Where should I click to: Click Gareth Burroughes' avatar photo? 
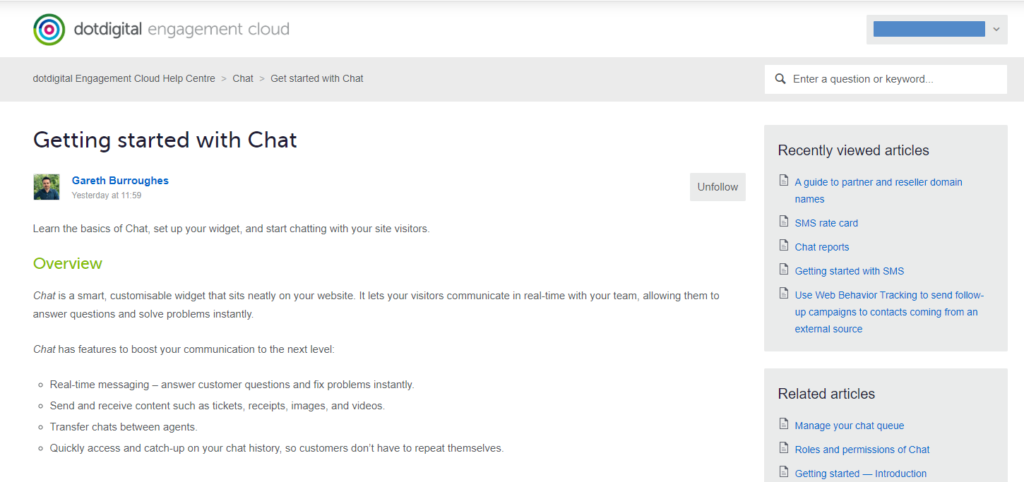pos(46,187)
